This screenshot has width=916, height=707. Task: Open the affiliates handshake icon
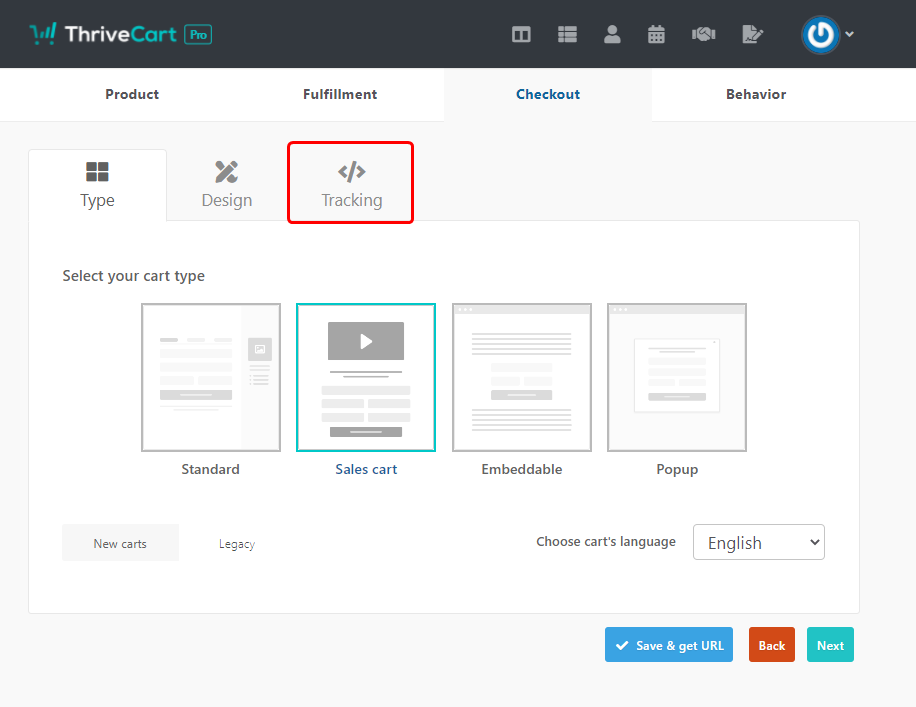coord(703,34)
